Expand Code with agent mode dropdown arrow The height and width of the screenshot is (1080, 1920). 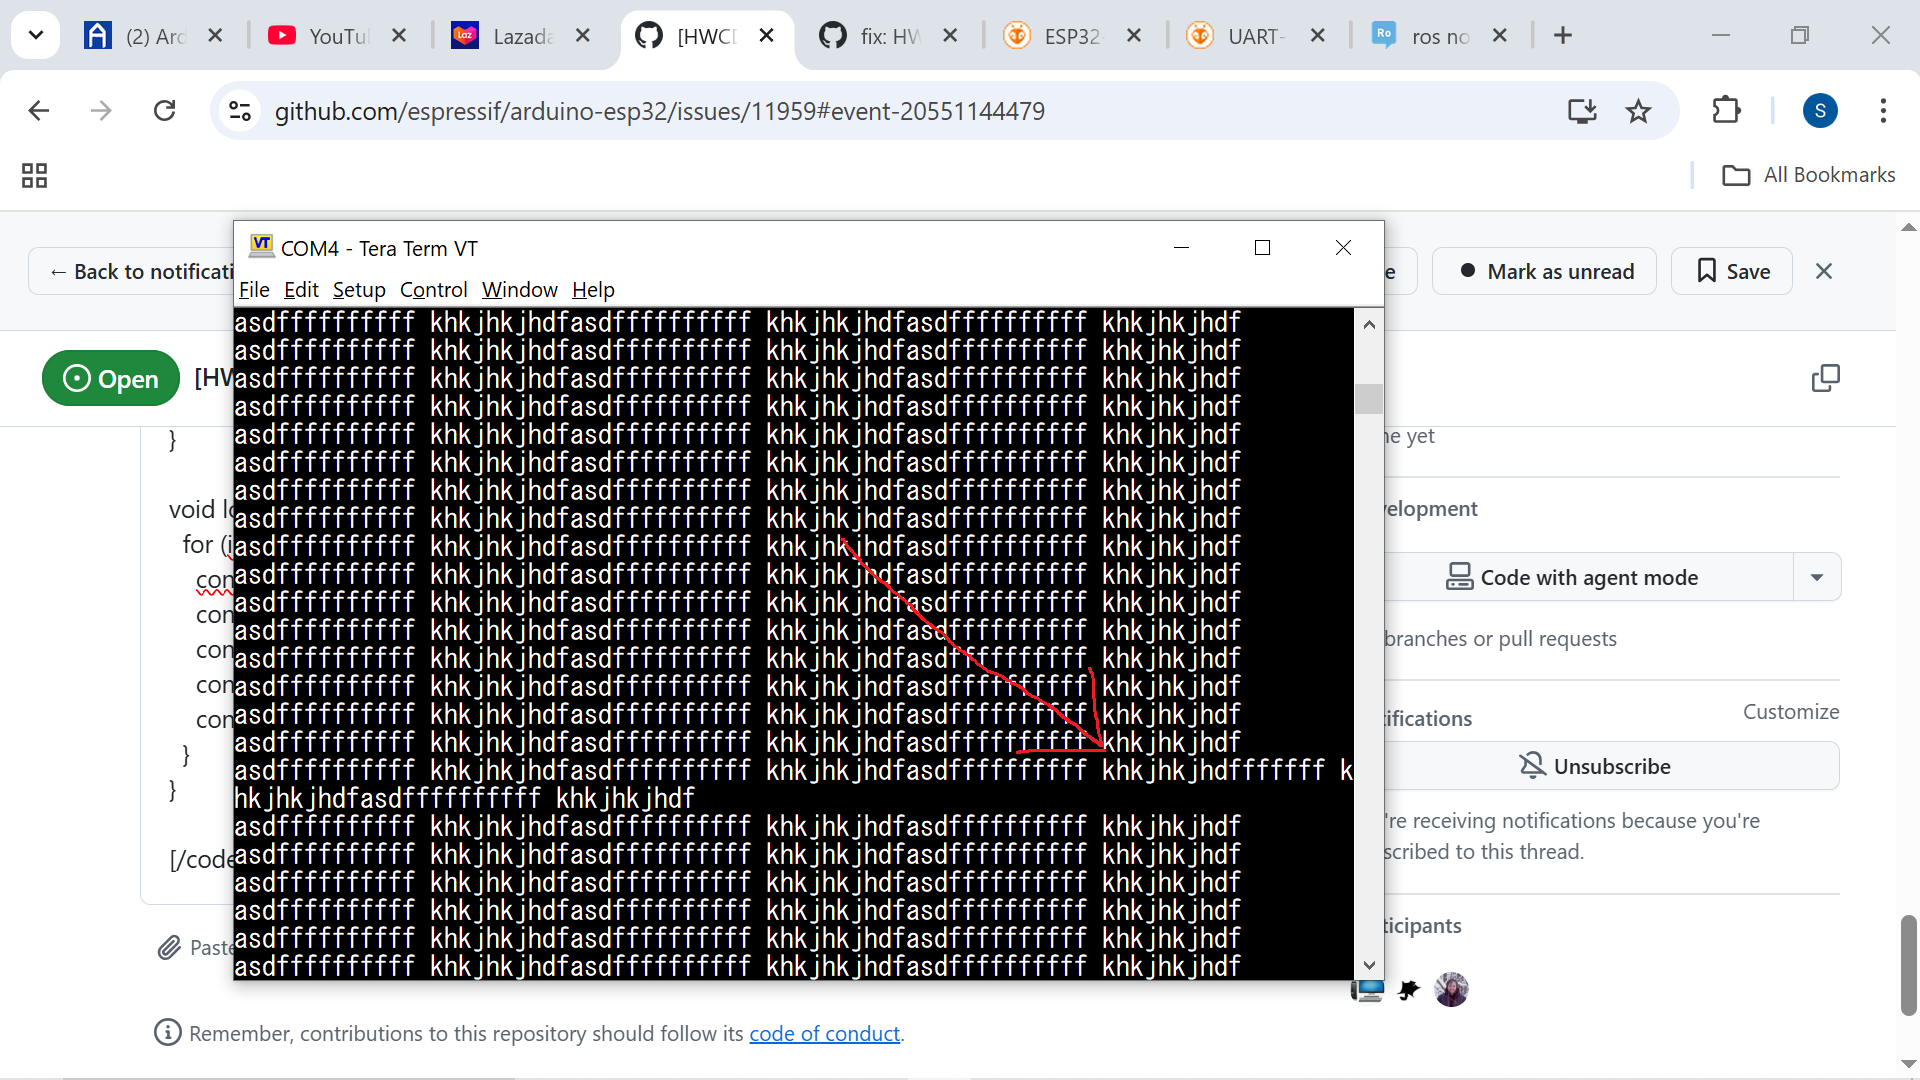point(1817,577)
